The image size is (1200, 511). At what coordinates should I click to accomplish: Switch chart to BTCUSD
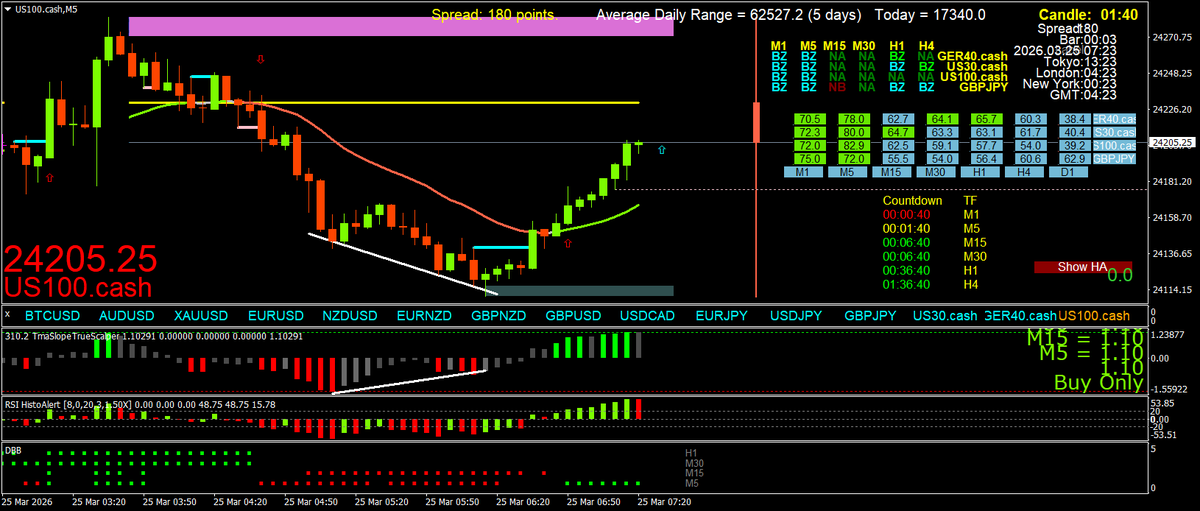click(x=51, y=316)
